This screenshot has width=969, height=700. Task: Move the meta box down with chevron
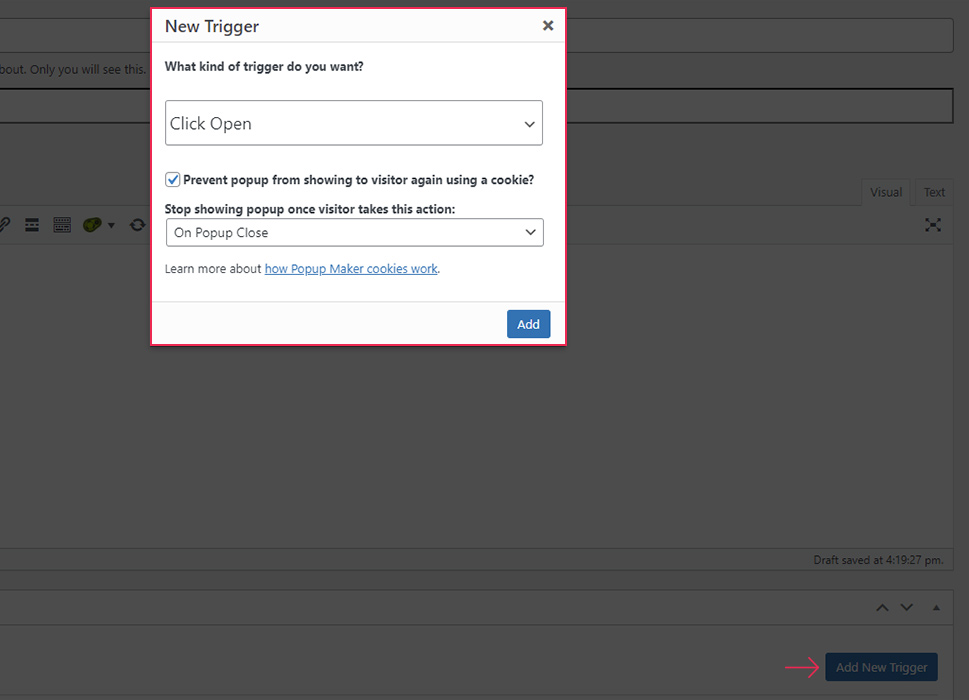click(x=906, y=607)
